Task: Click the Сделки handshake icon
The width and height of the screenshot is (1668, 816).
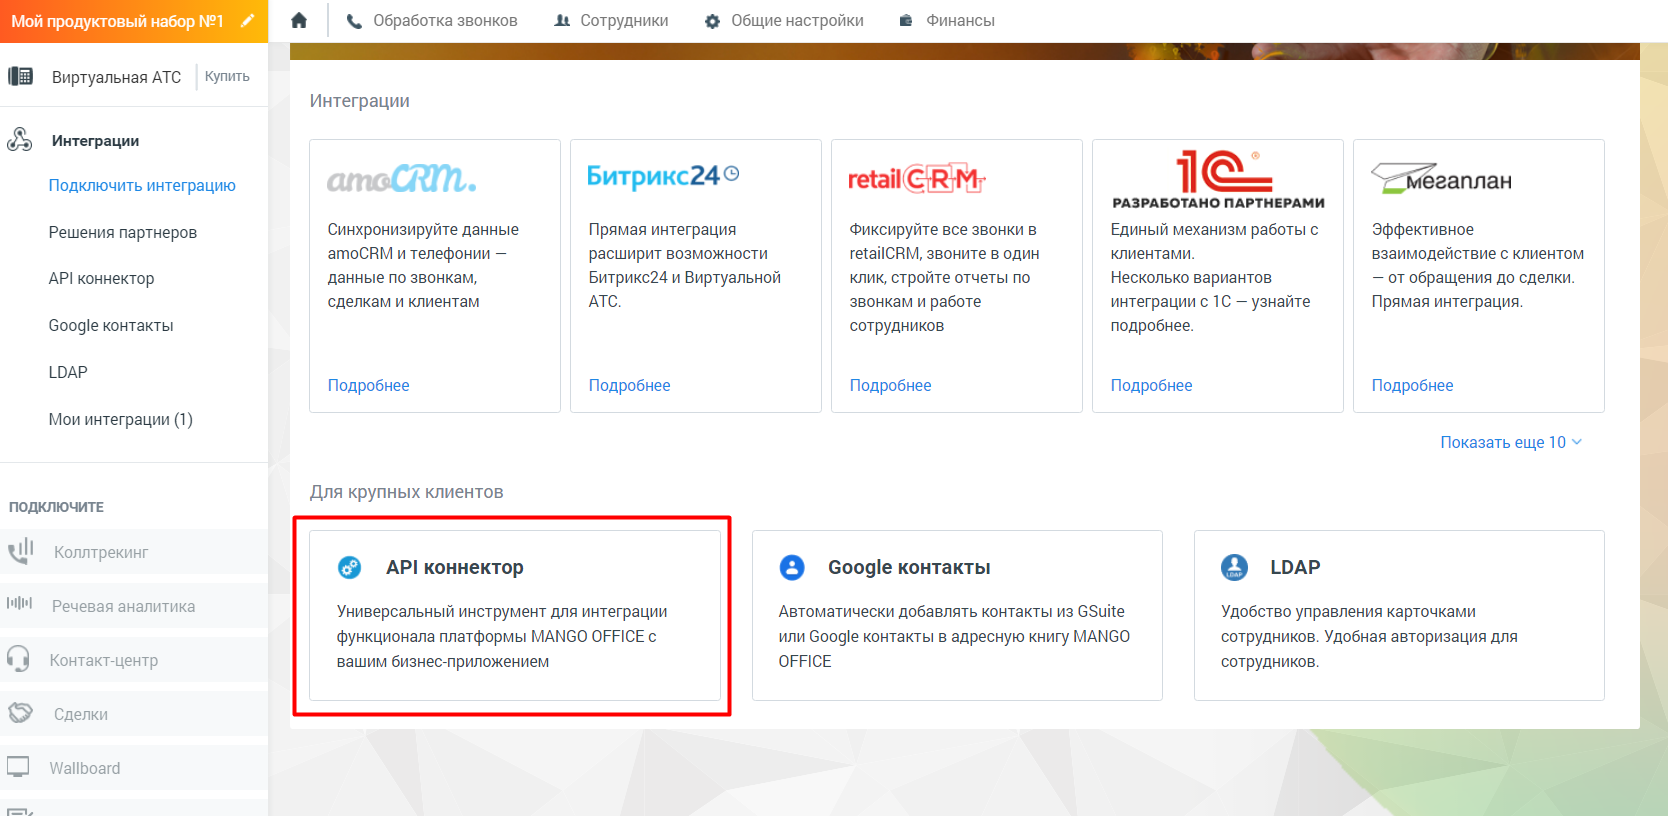Action: pos(20,713)
